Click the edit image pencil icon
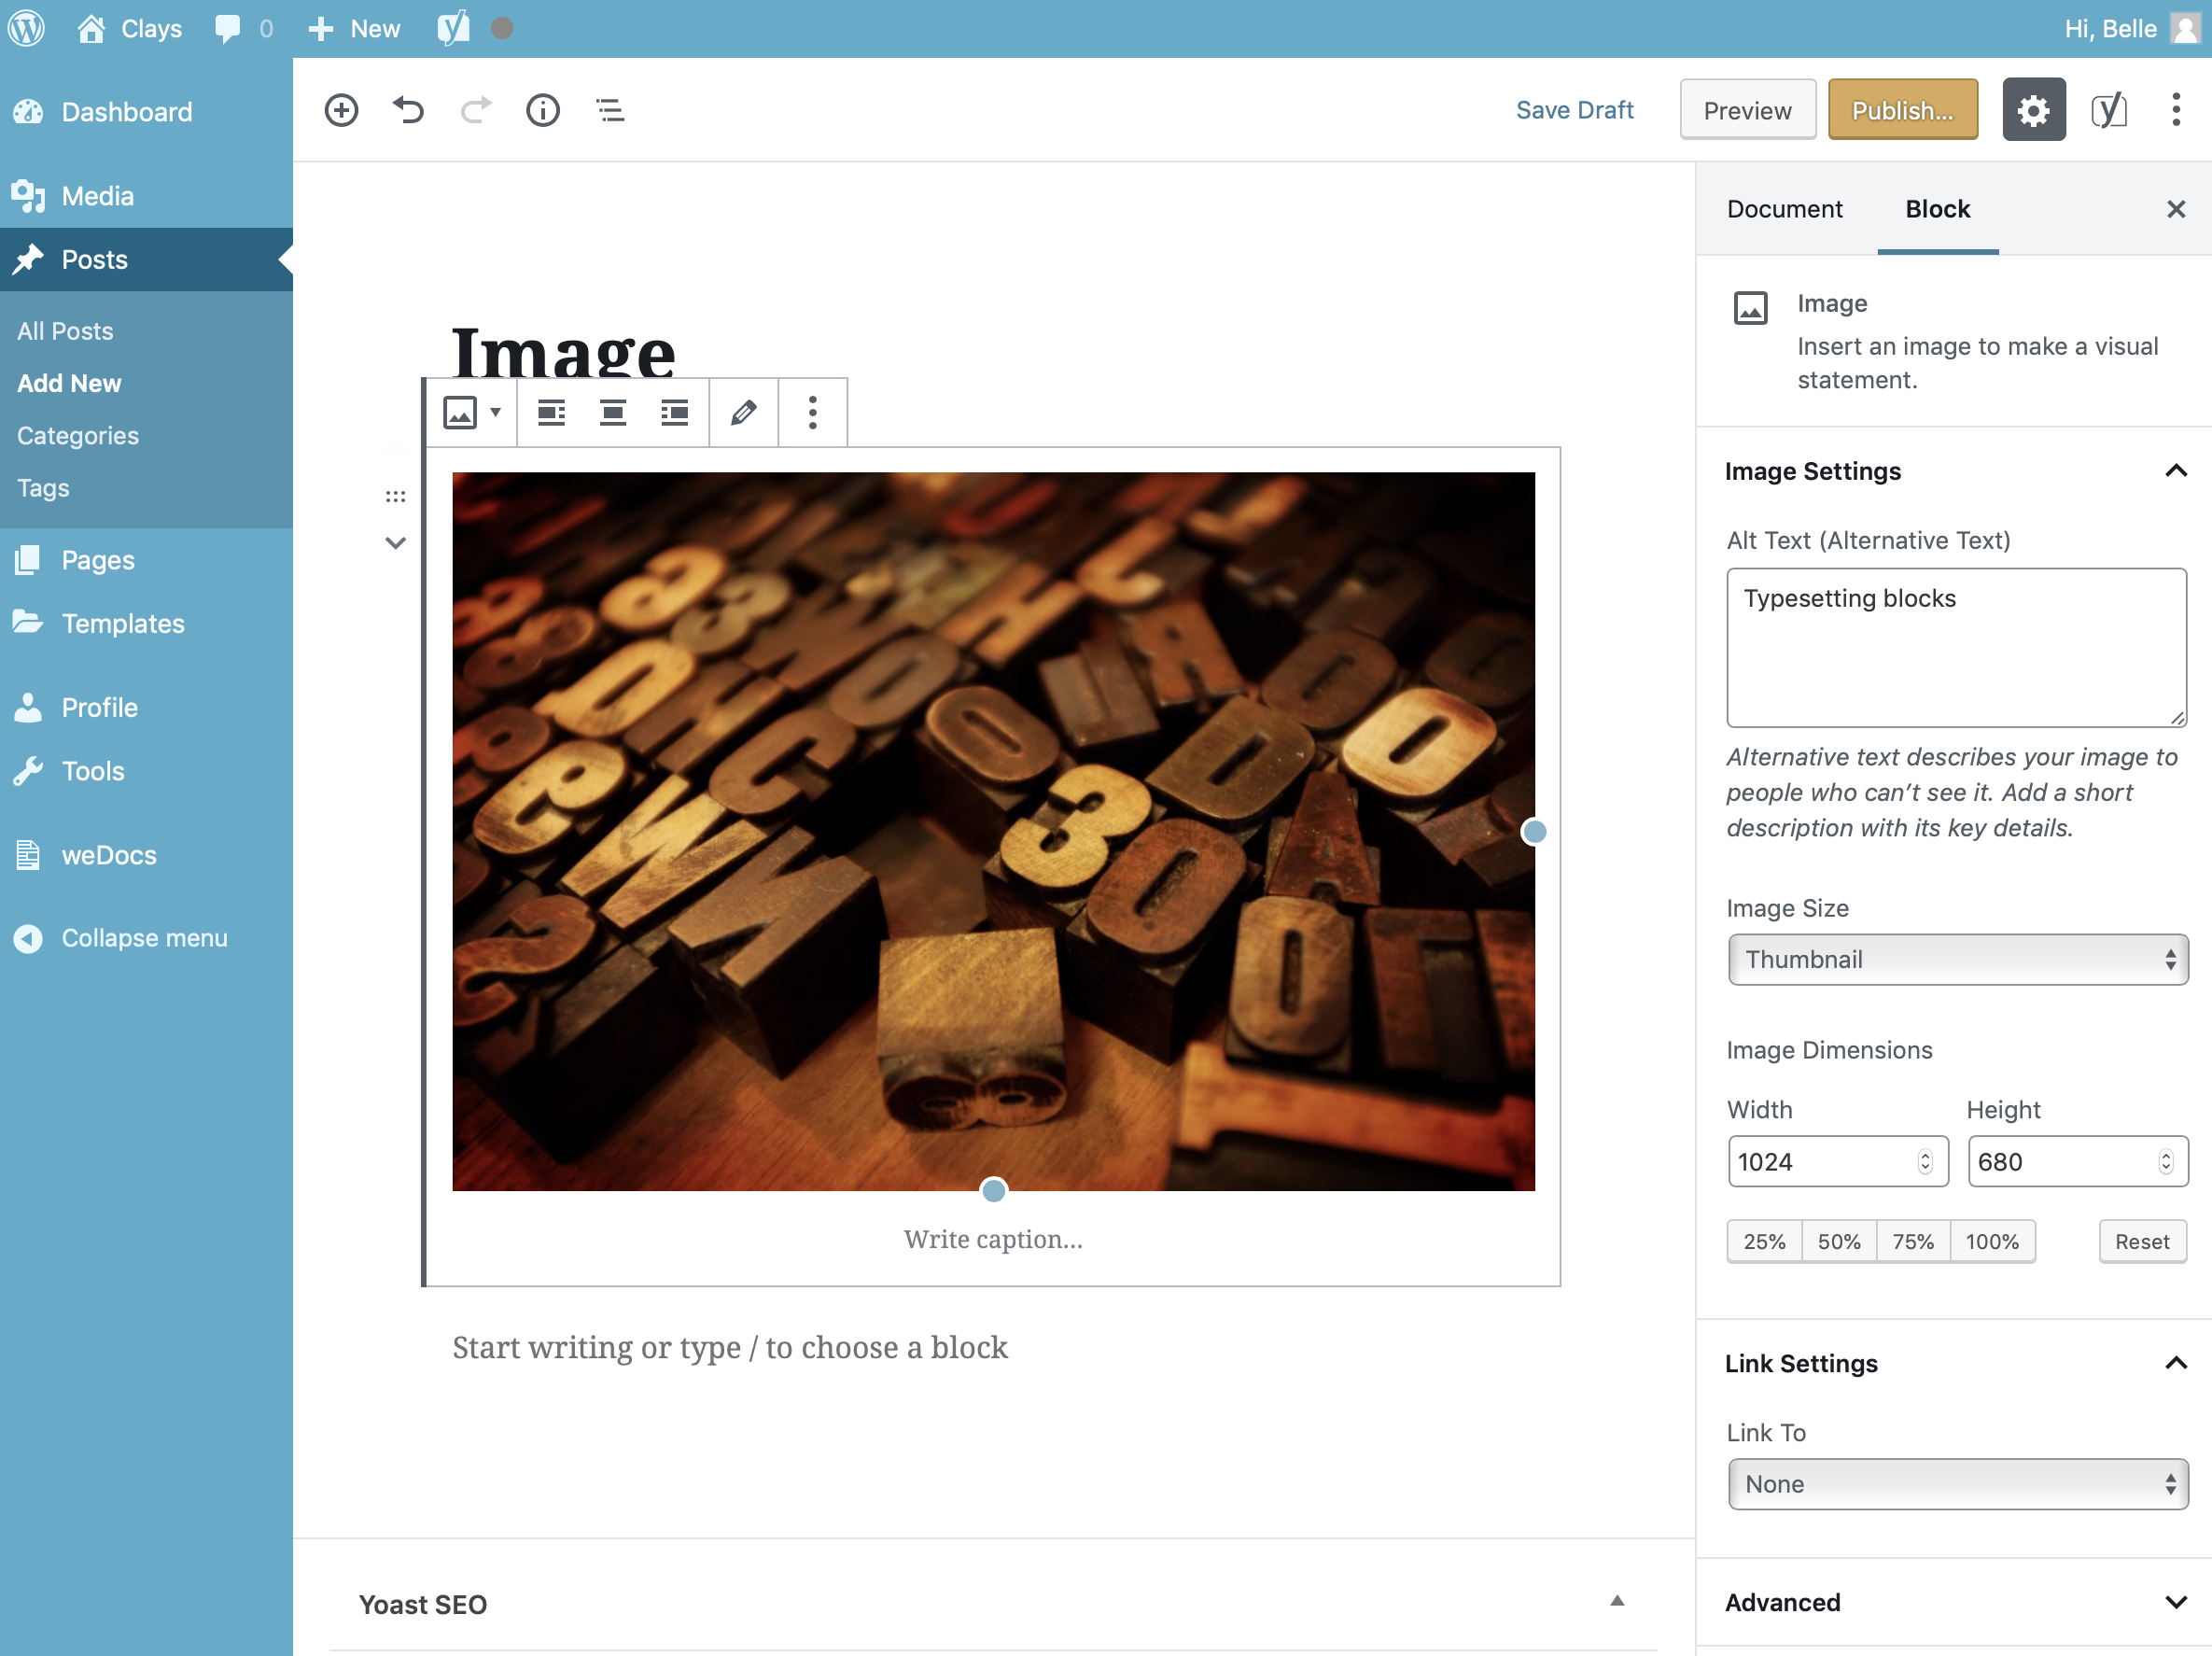This screenshot has width=2212, height=1656. tap(743, 412)
